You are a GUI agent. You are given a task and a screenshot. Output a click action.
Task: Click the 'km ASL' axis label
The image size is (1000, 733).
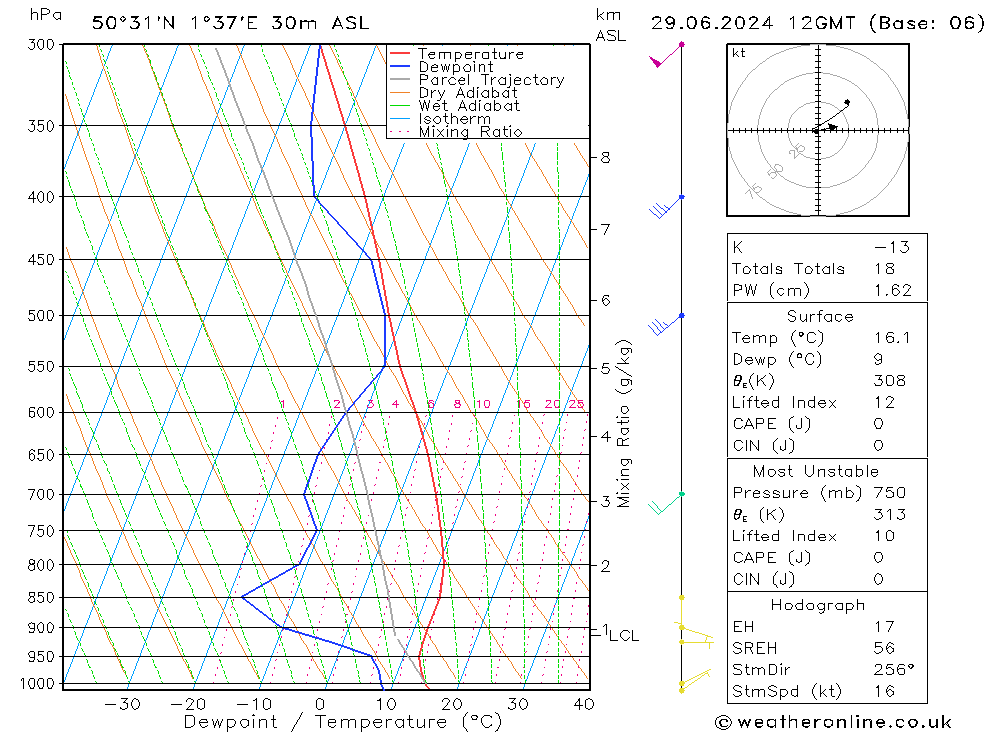[610, 26]
